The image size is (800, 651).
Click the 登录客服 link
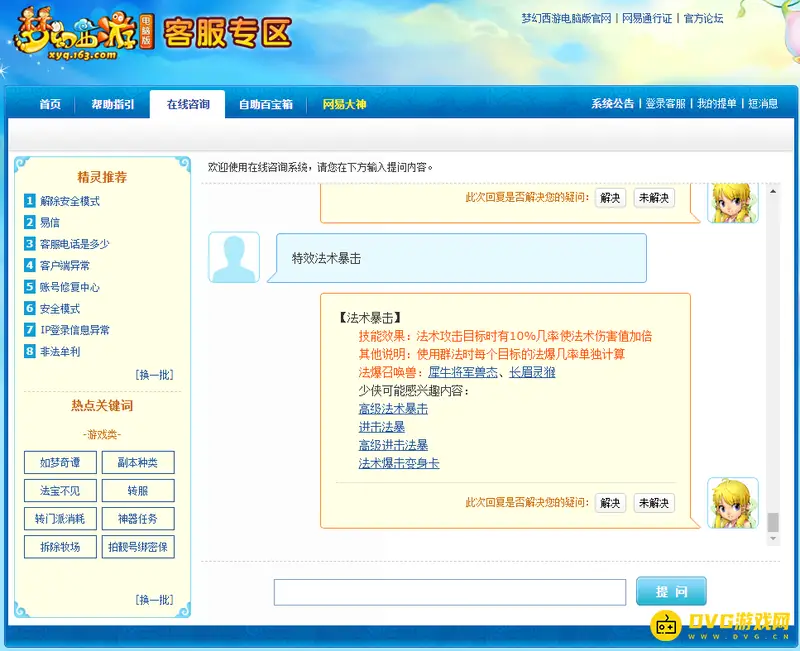pos(665,104)
